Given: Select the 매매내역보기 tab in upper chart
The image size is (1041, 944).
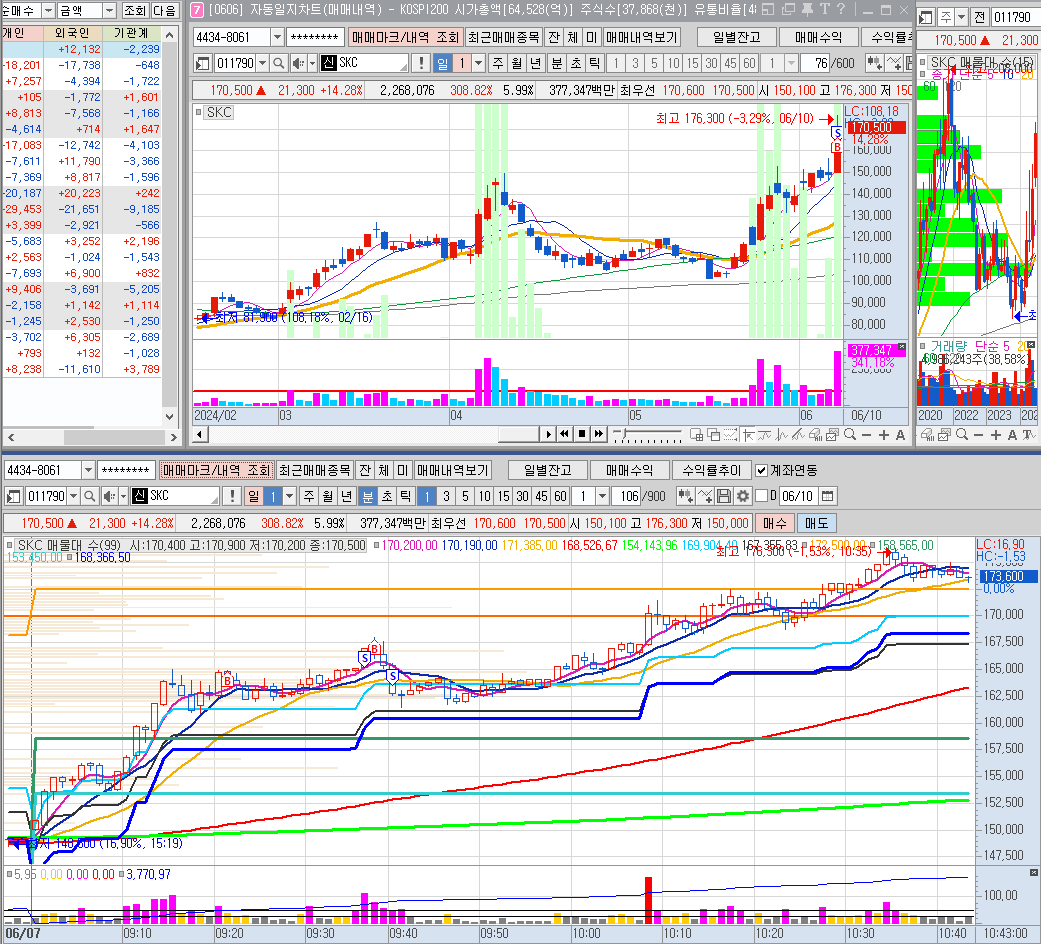Looking at the screenshot, I should pyautogui.click(x=641, y=37).
